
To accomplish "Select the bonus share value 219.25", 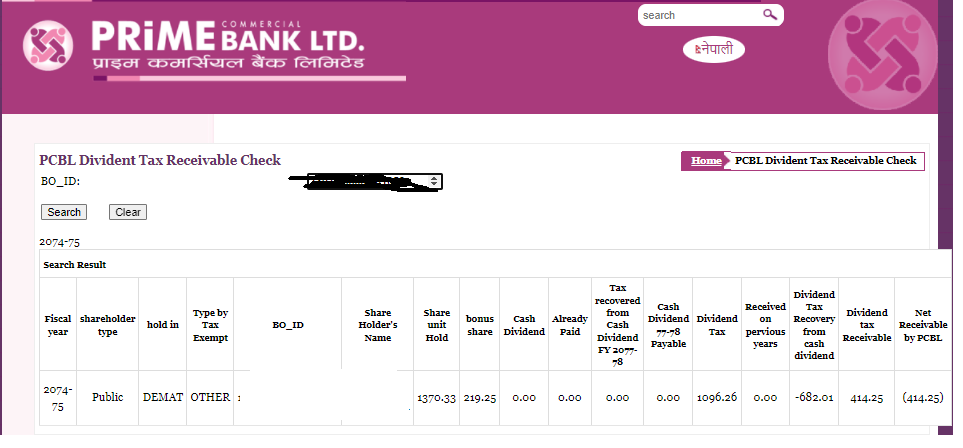I will [x=479, y=398].
